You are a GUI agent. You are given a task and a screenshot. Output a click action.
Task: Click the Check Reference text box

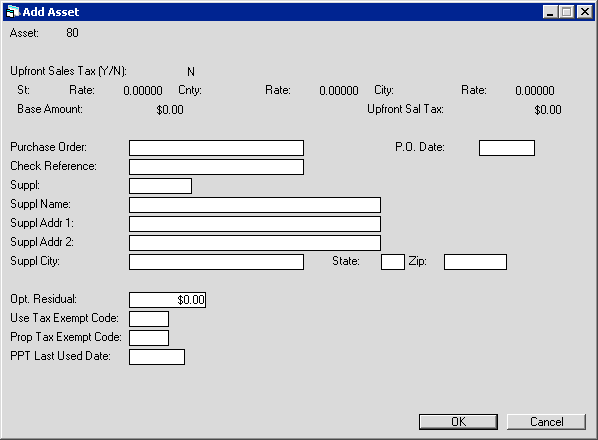point(216,167)
